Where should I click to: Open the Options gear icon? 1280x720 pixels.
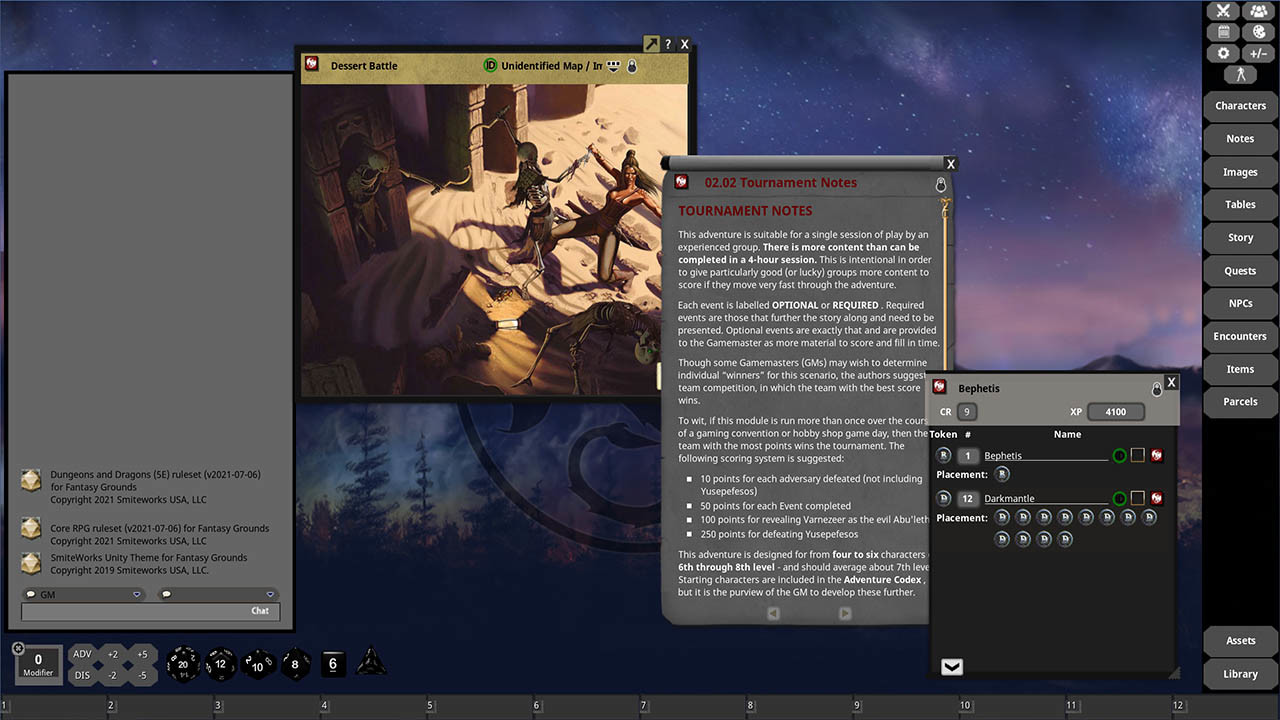[x=1223, y=53]
